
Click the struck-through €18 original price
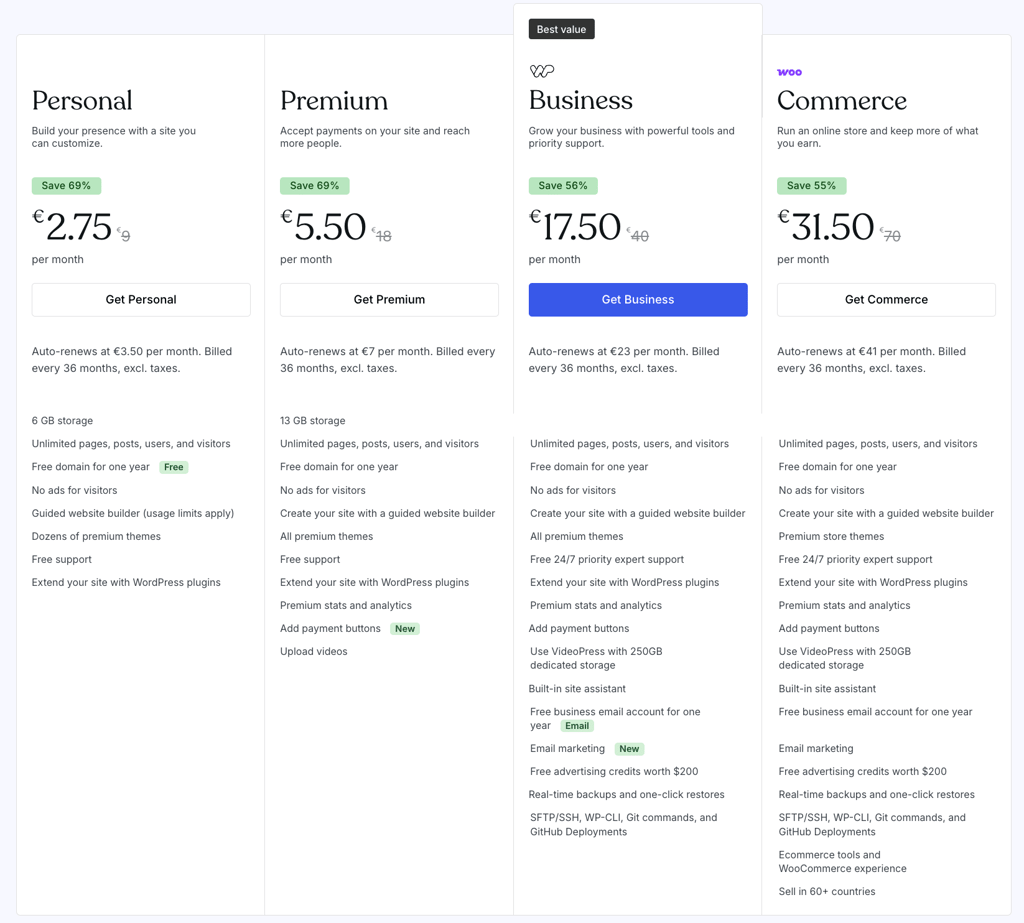click(382, 235)
